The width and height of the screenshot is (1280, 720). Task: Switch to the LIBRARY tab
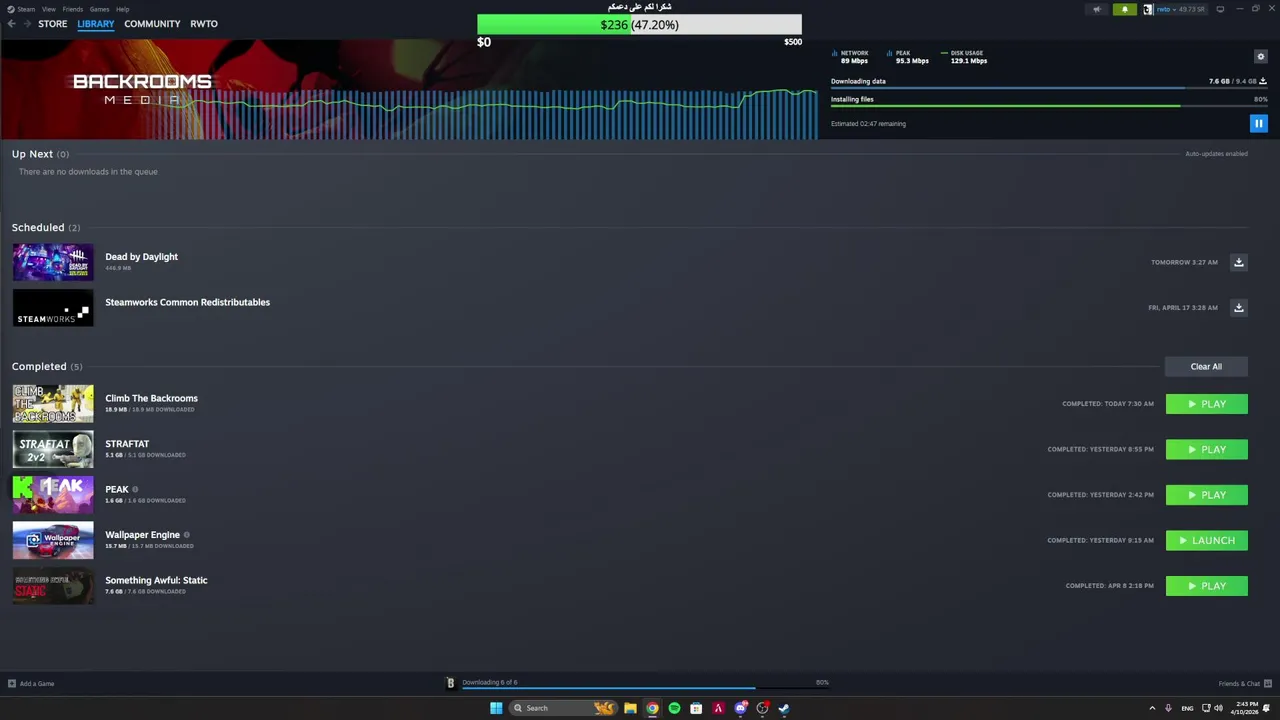(96, 24)
